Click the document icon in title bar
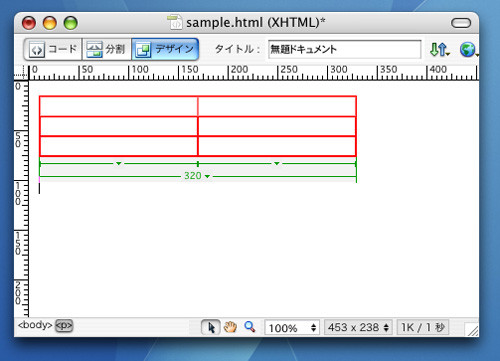 click(x=175, y=22)
